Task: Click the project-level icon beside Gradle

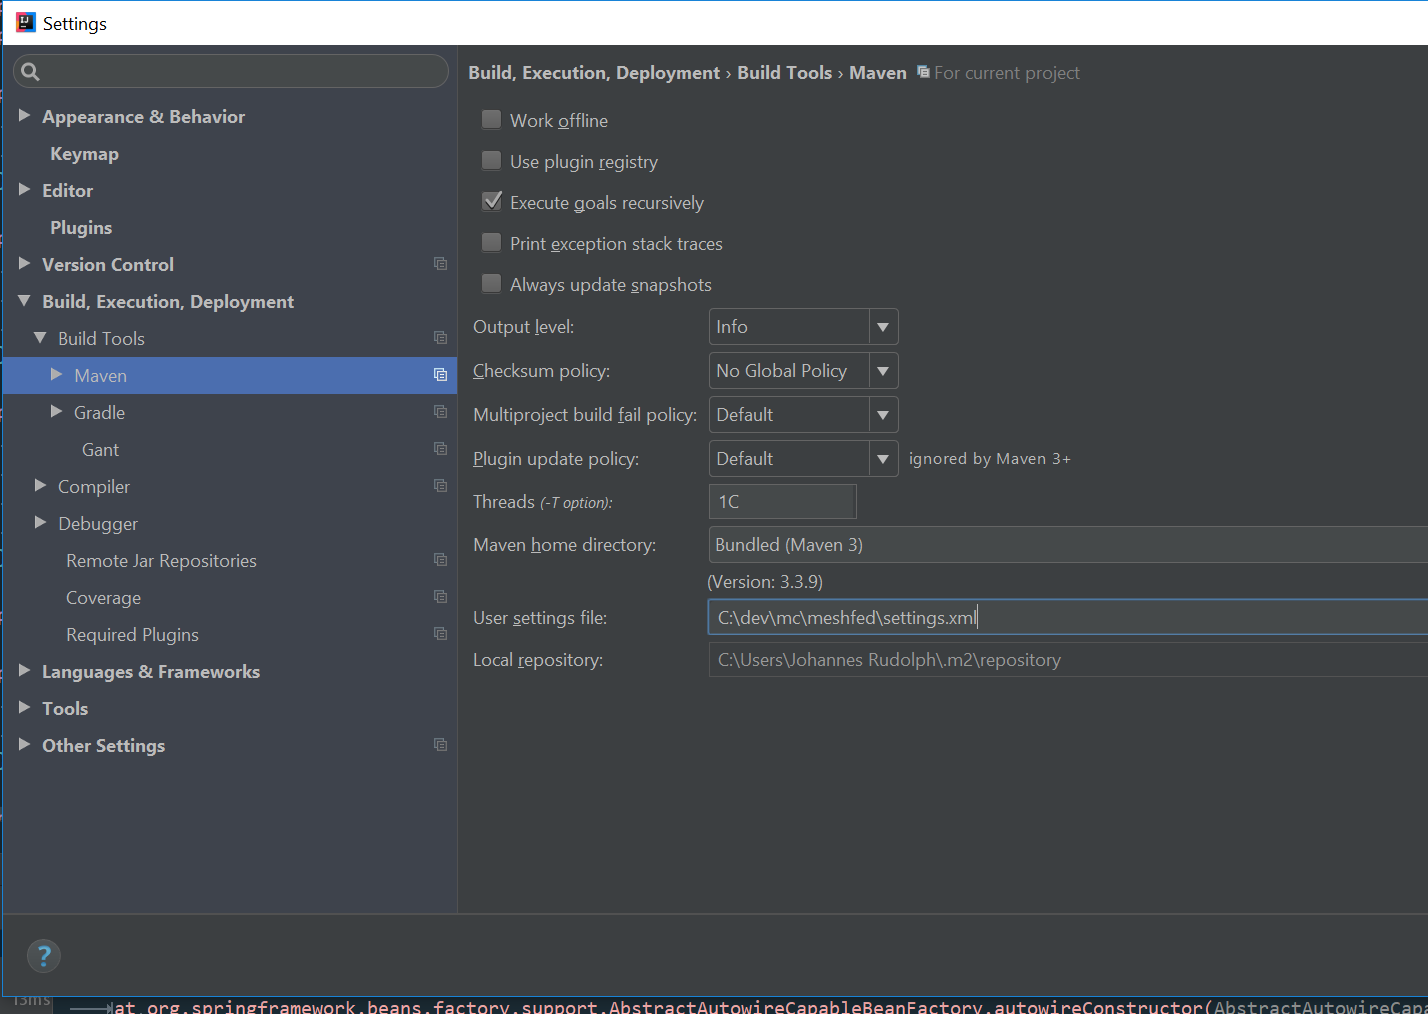Action: [440, 412]
